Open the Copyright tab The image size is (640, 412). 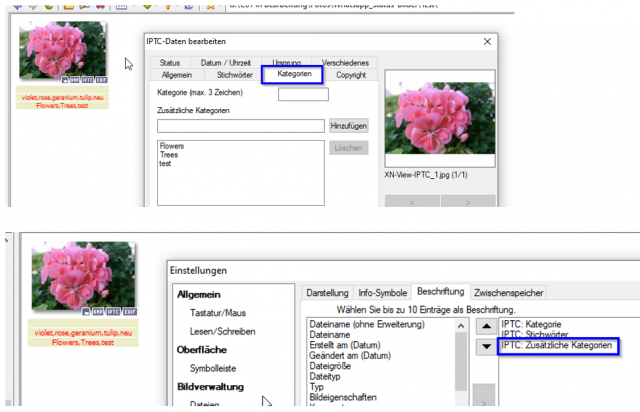(351, 75)
